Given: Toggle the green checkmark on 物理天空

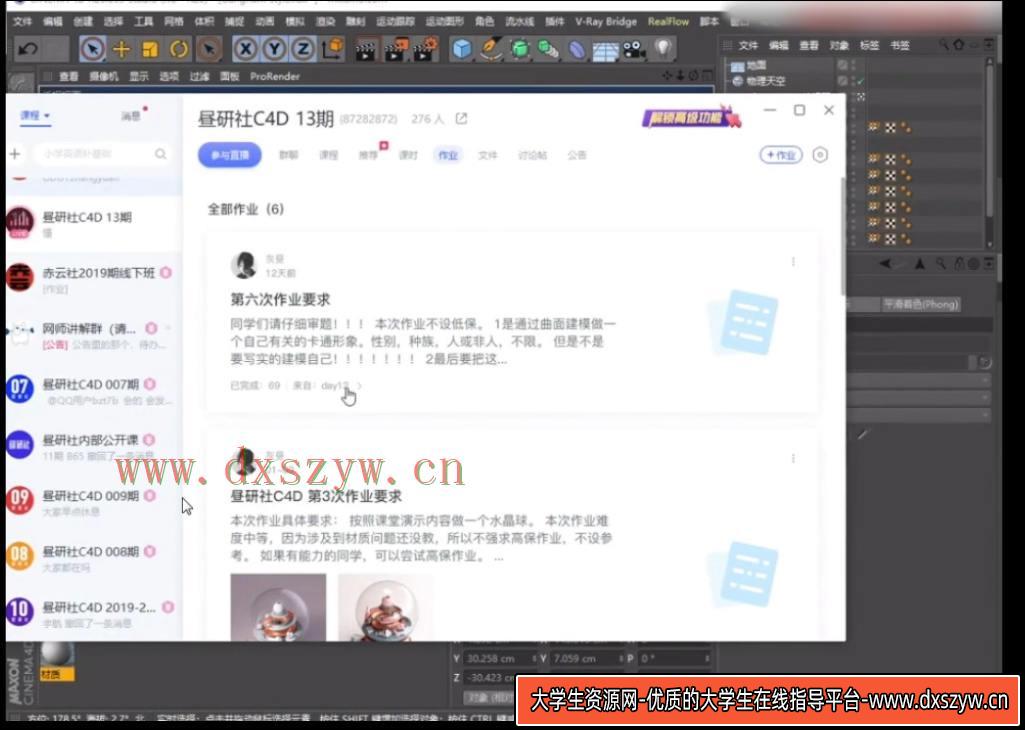Looking at the screenshot, I should pyautogui.click(x=860, y=81).
